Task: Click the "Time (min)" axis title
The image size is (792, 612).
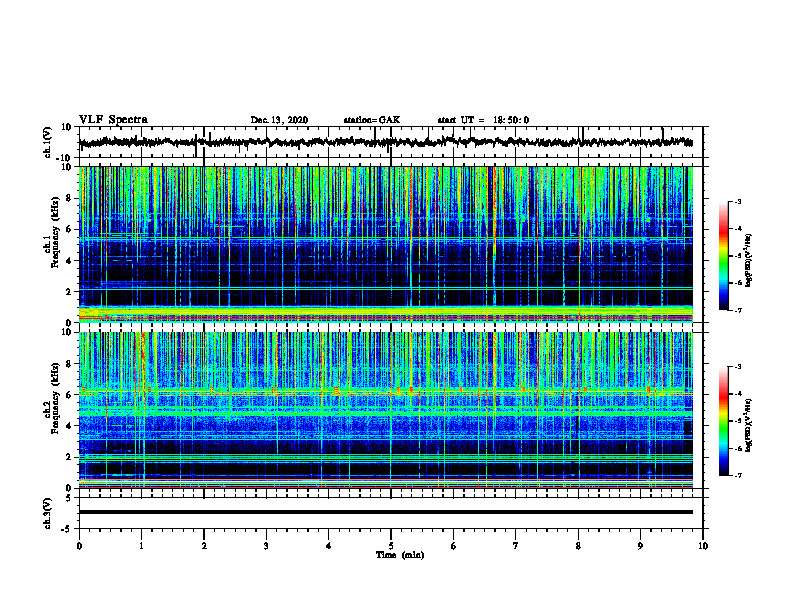Action: (400, 555)
